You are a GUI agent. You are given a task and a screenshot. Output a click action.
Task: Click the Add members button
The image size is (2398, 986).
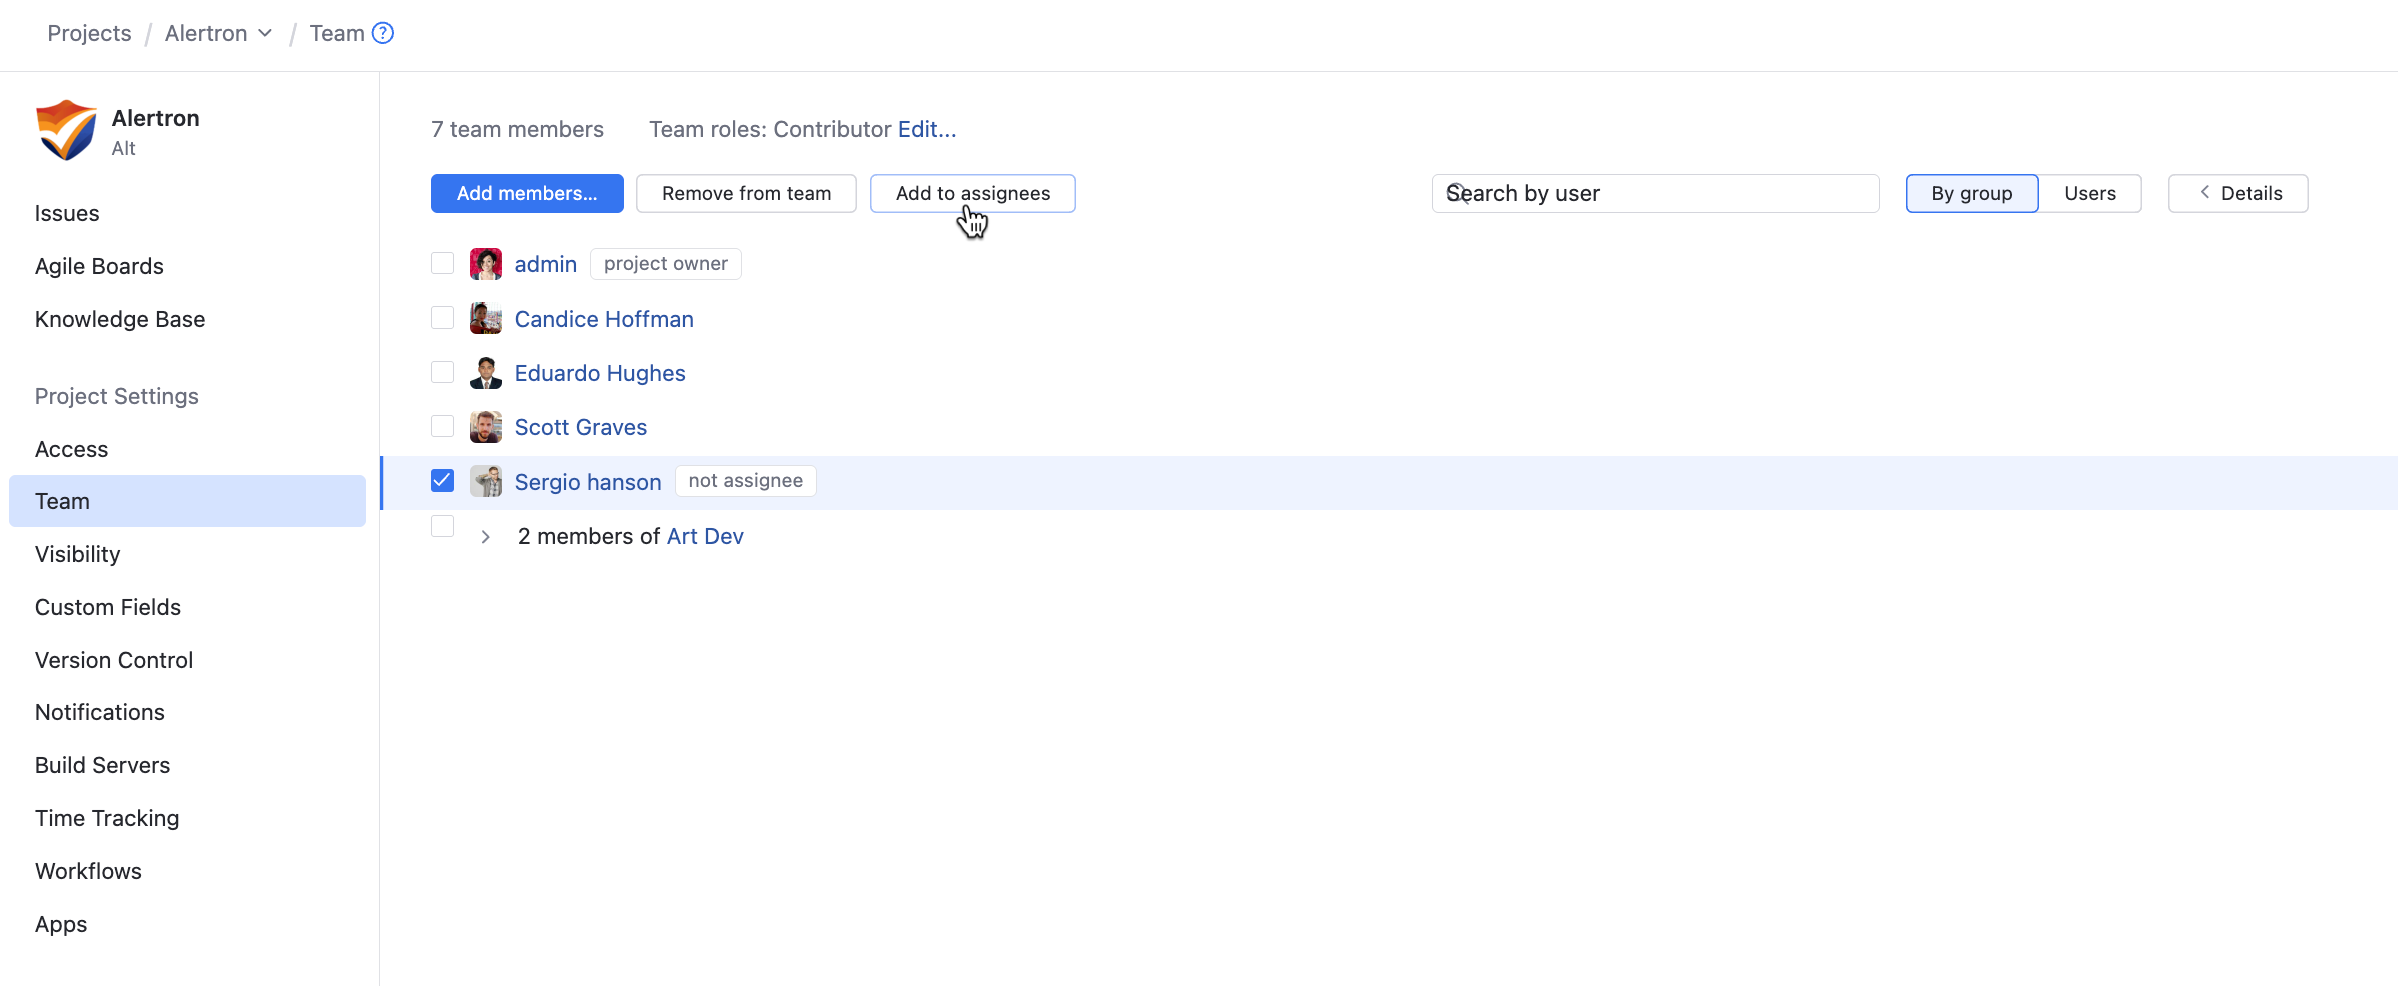(x=527, y=193)
